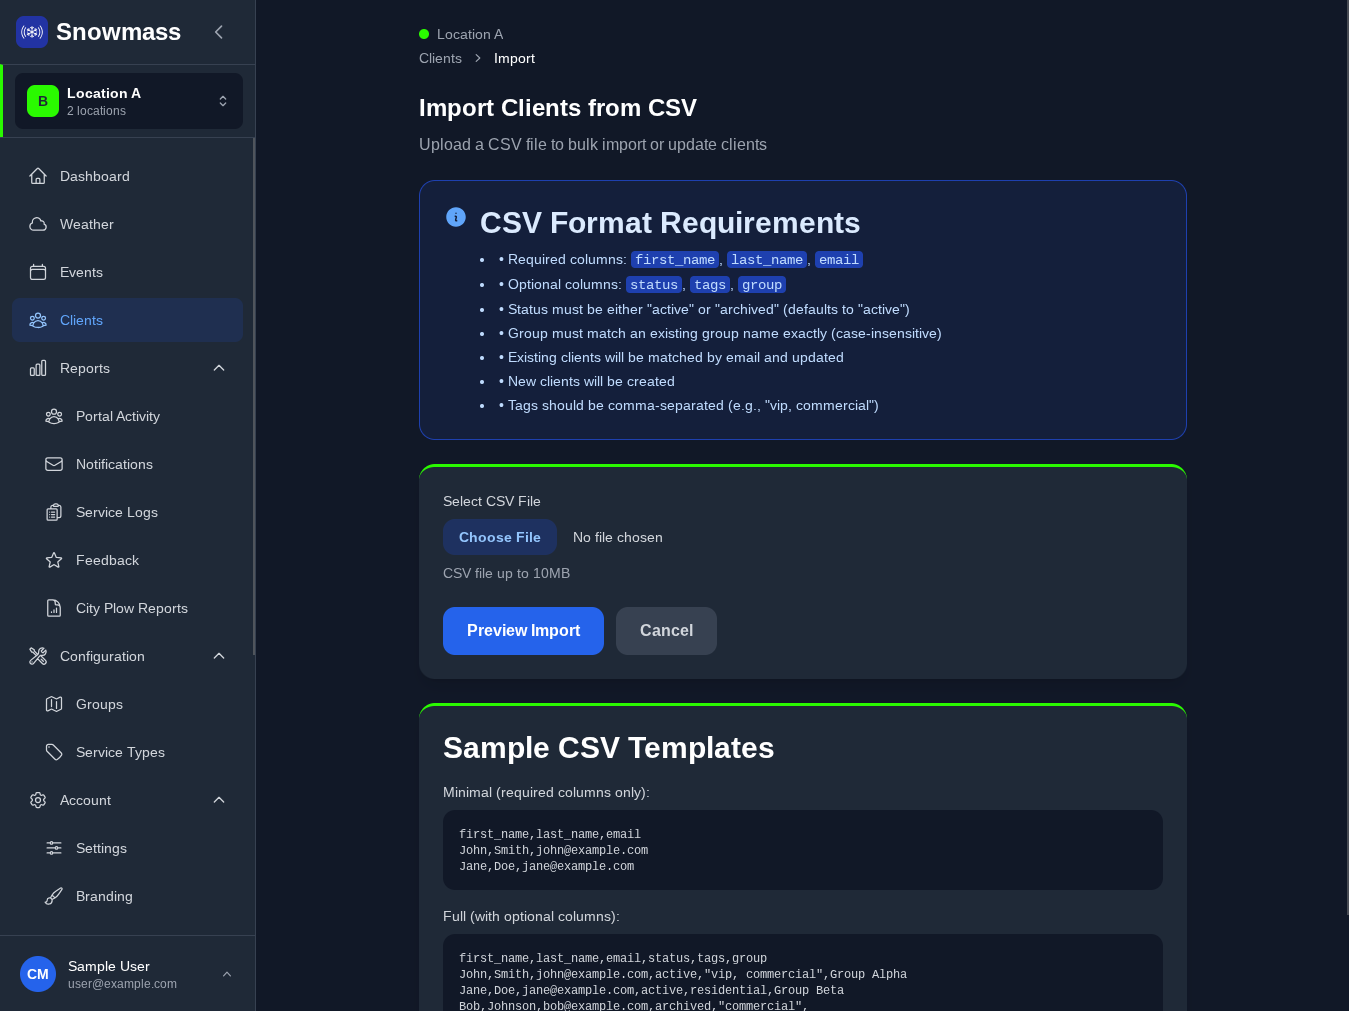The height and width of the screenshot is (1011, 1349).
Task: Click the Service Types tag icon
Action: point(54,752)
